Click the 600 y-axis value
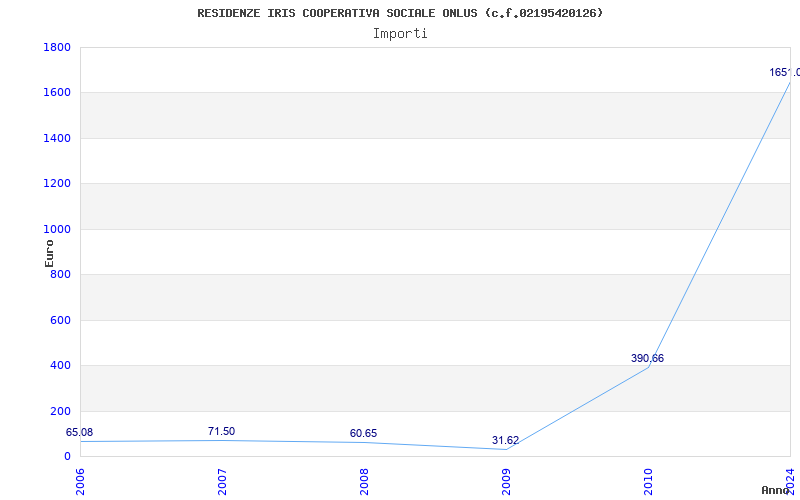Image resolution: width=800 pixels, height=500 pixels. click(61, 320)
